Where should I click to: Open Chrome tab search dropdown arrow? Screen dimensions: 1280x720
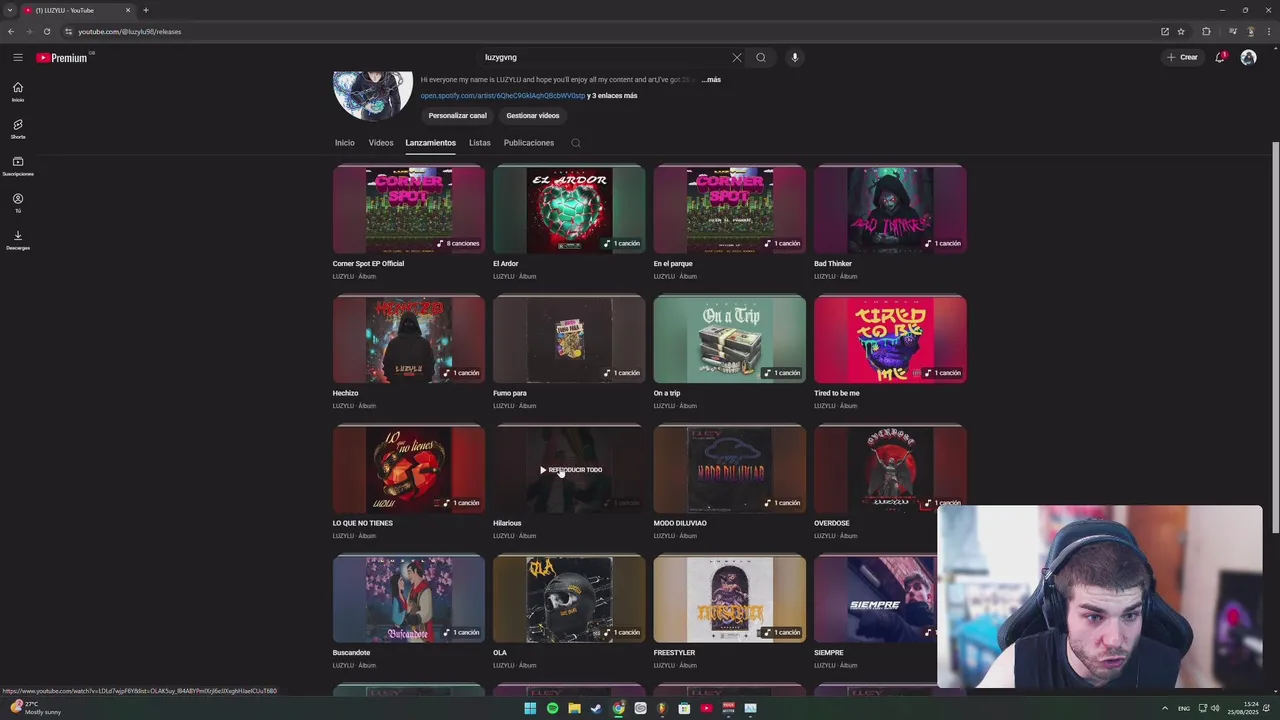point(10,10)
